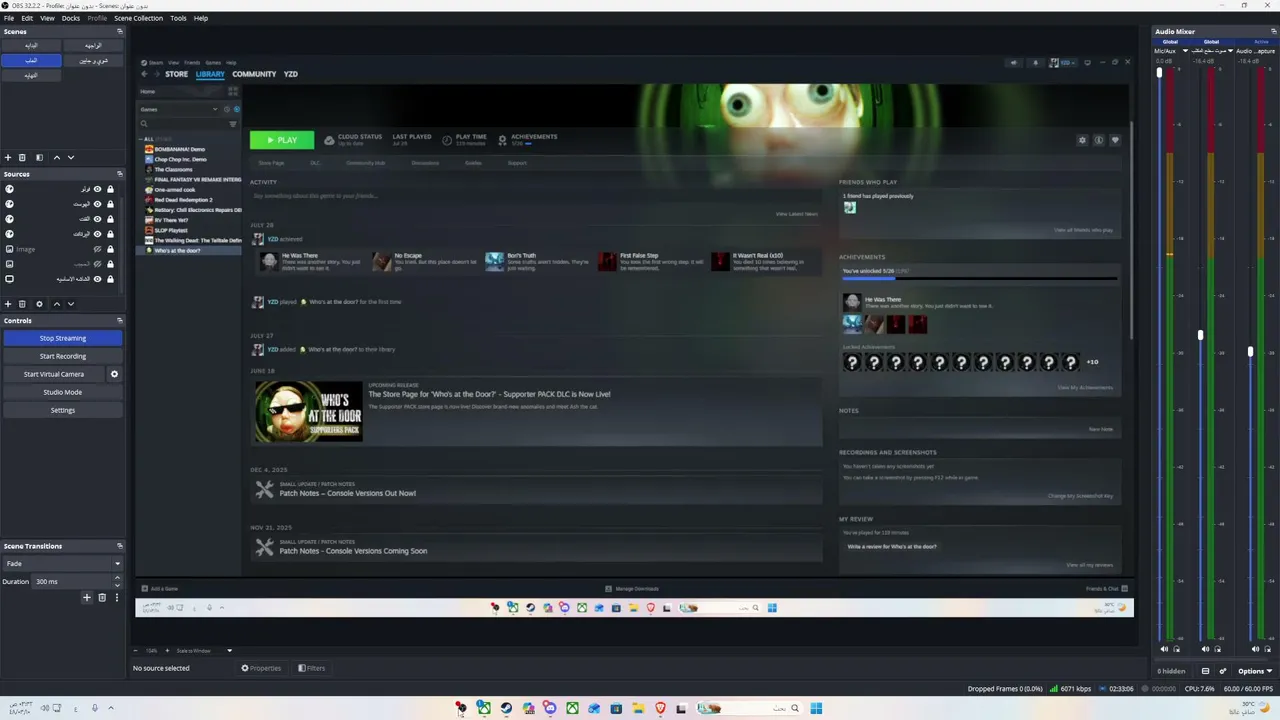
Task: Open the Docks menu
Action: click(70, 18)
